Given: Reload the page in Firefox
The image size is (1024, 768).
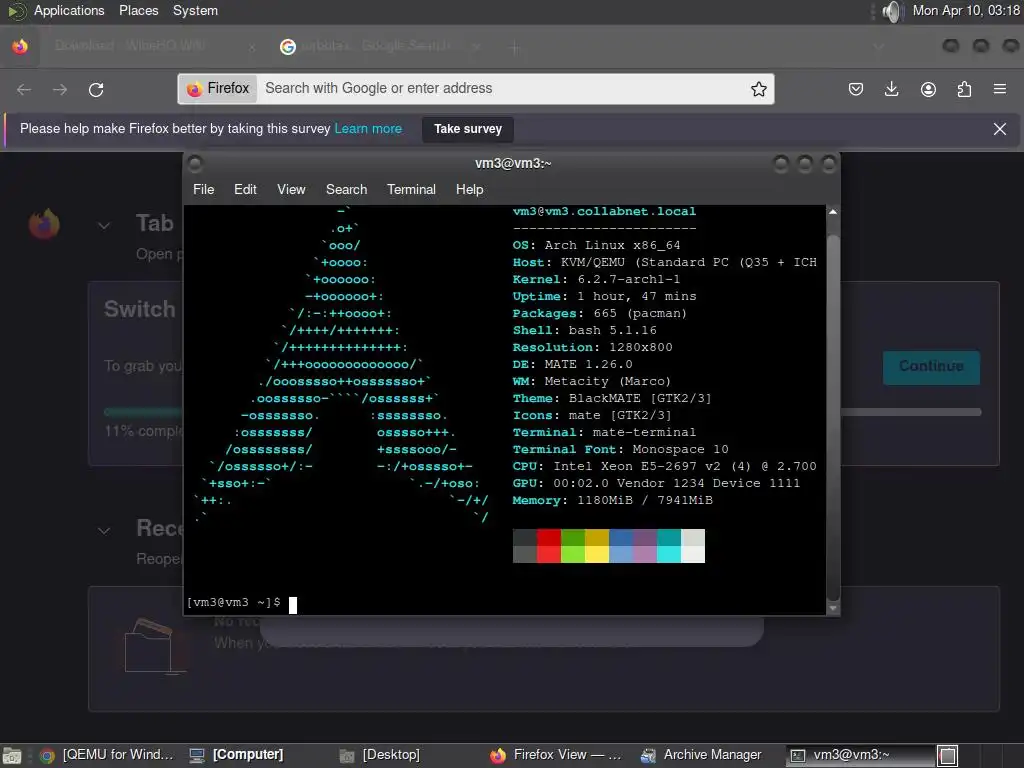Looking at the screenshot, I should point(96,89).
